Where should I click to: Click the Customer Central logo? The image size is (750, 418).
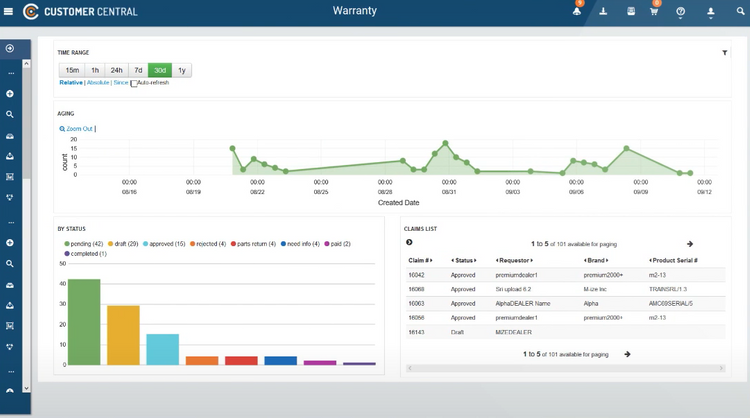coord(80,11)
